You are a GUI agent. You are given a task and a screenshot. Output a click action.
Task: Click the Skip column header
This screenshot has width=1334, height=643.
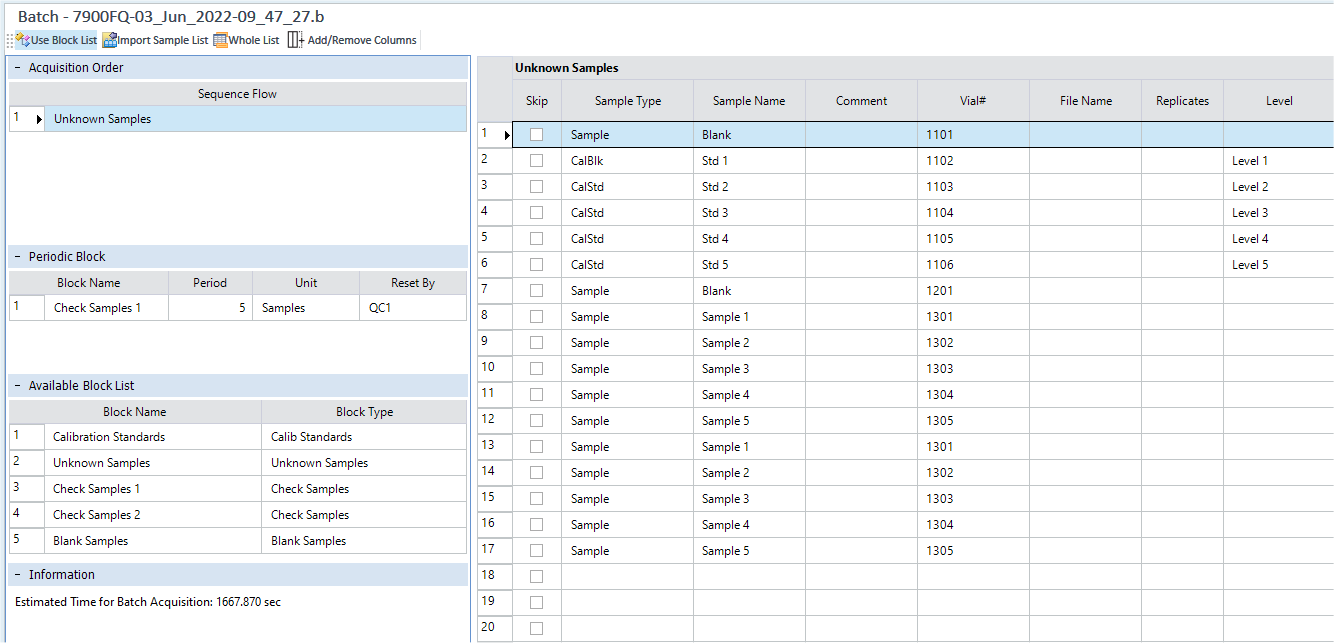click(x=537, y=101)
